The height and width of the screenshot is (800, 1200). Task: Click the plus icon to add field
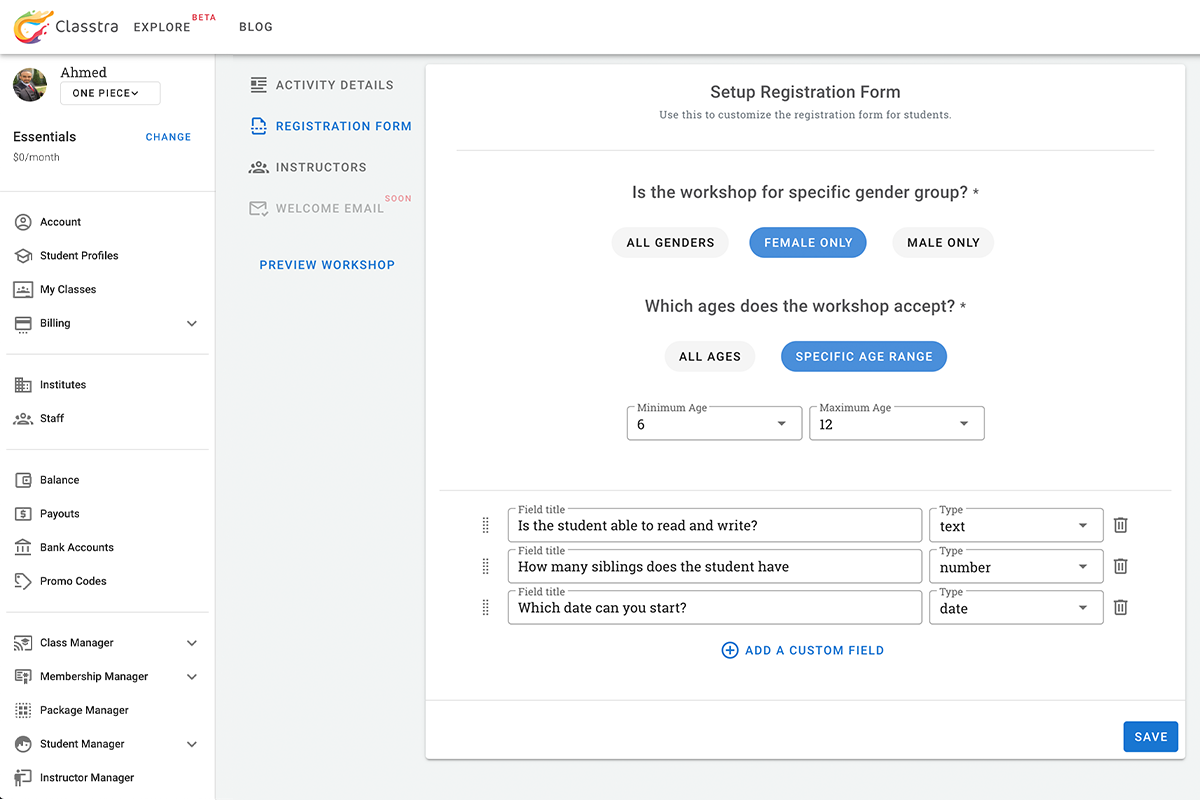click(x=730, y=650)
